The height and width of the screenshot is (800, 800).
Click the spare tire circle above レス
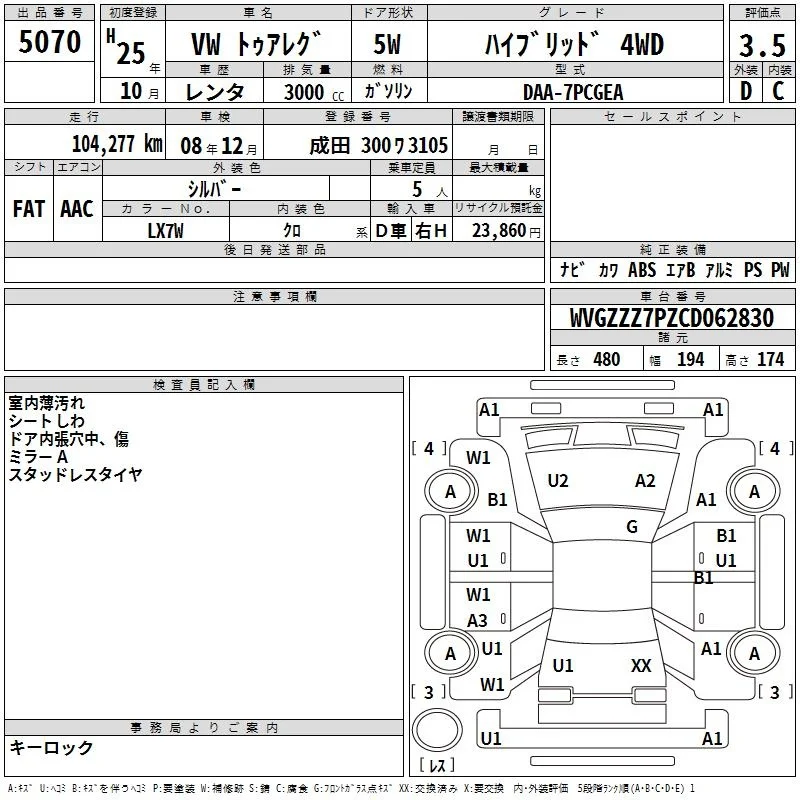point(437,730)
